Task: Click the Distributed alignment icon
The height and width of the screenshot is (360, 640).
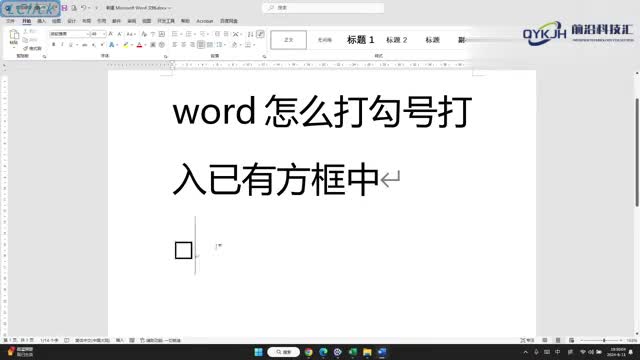Action: 209,44
